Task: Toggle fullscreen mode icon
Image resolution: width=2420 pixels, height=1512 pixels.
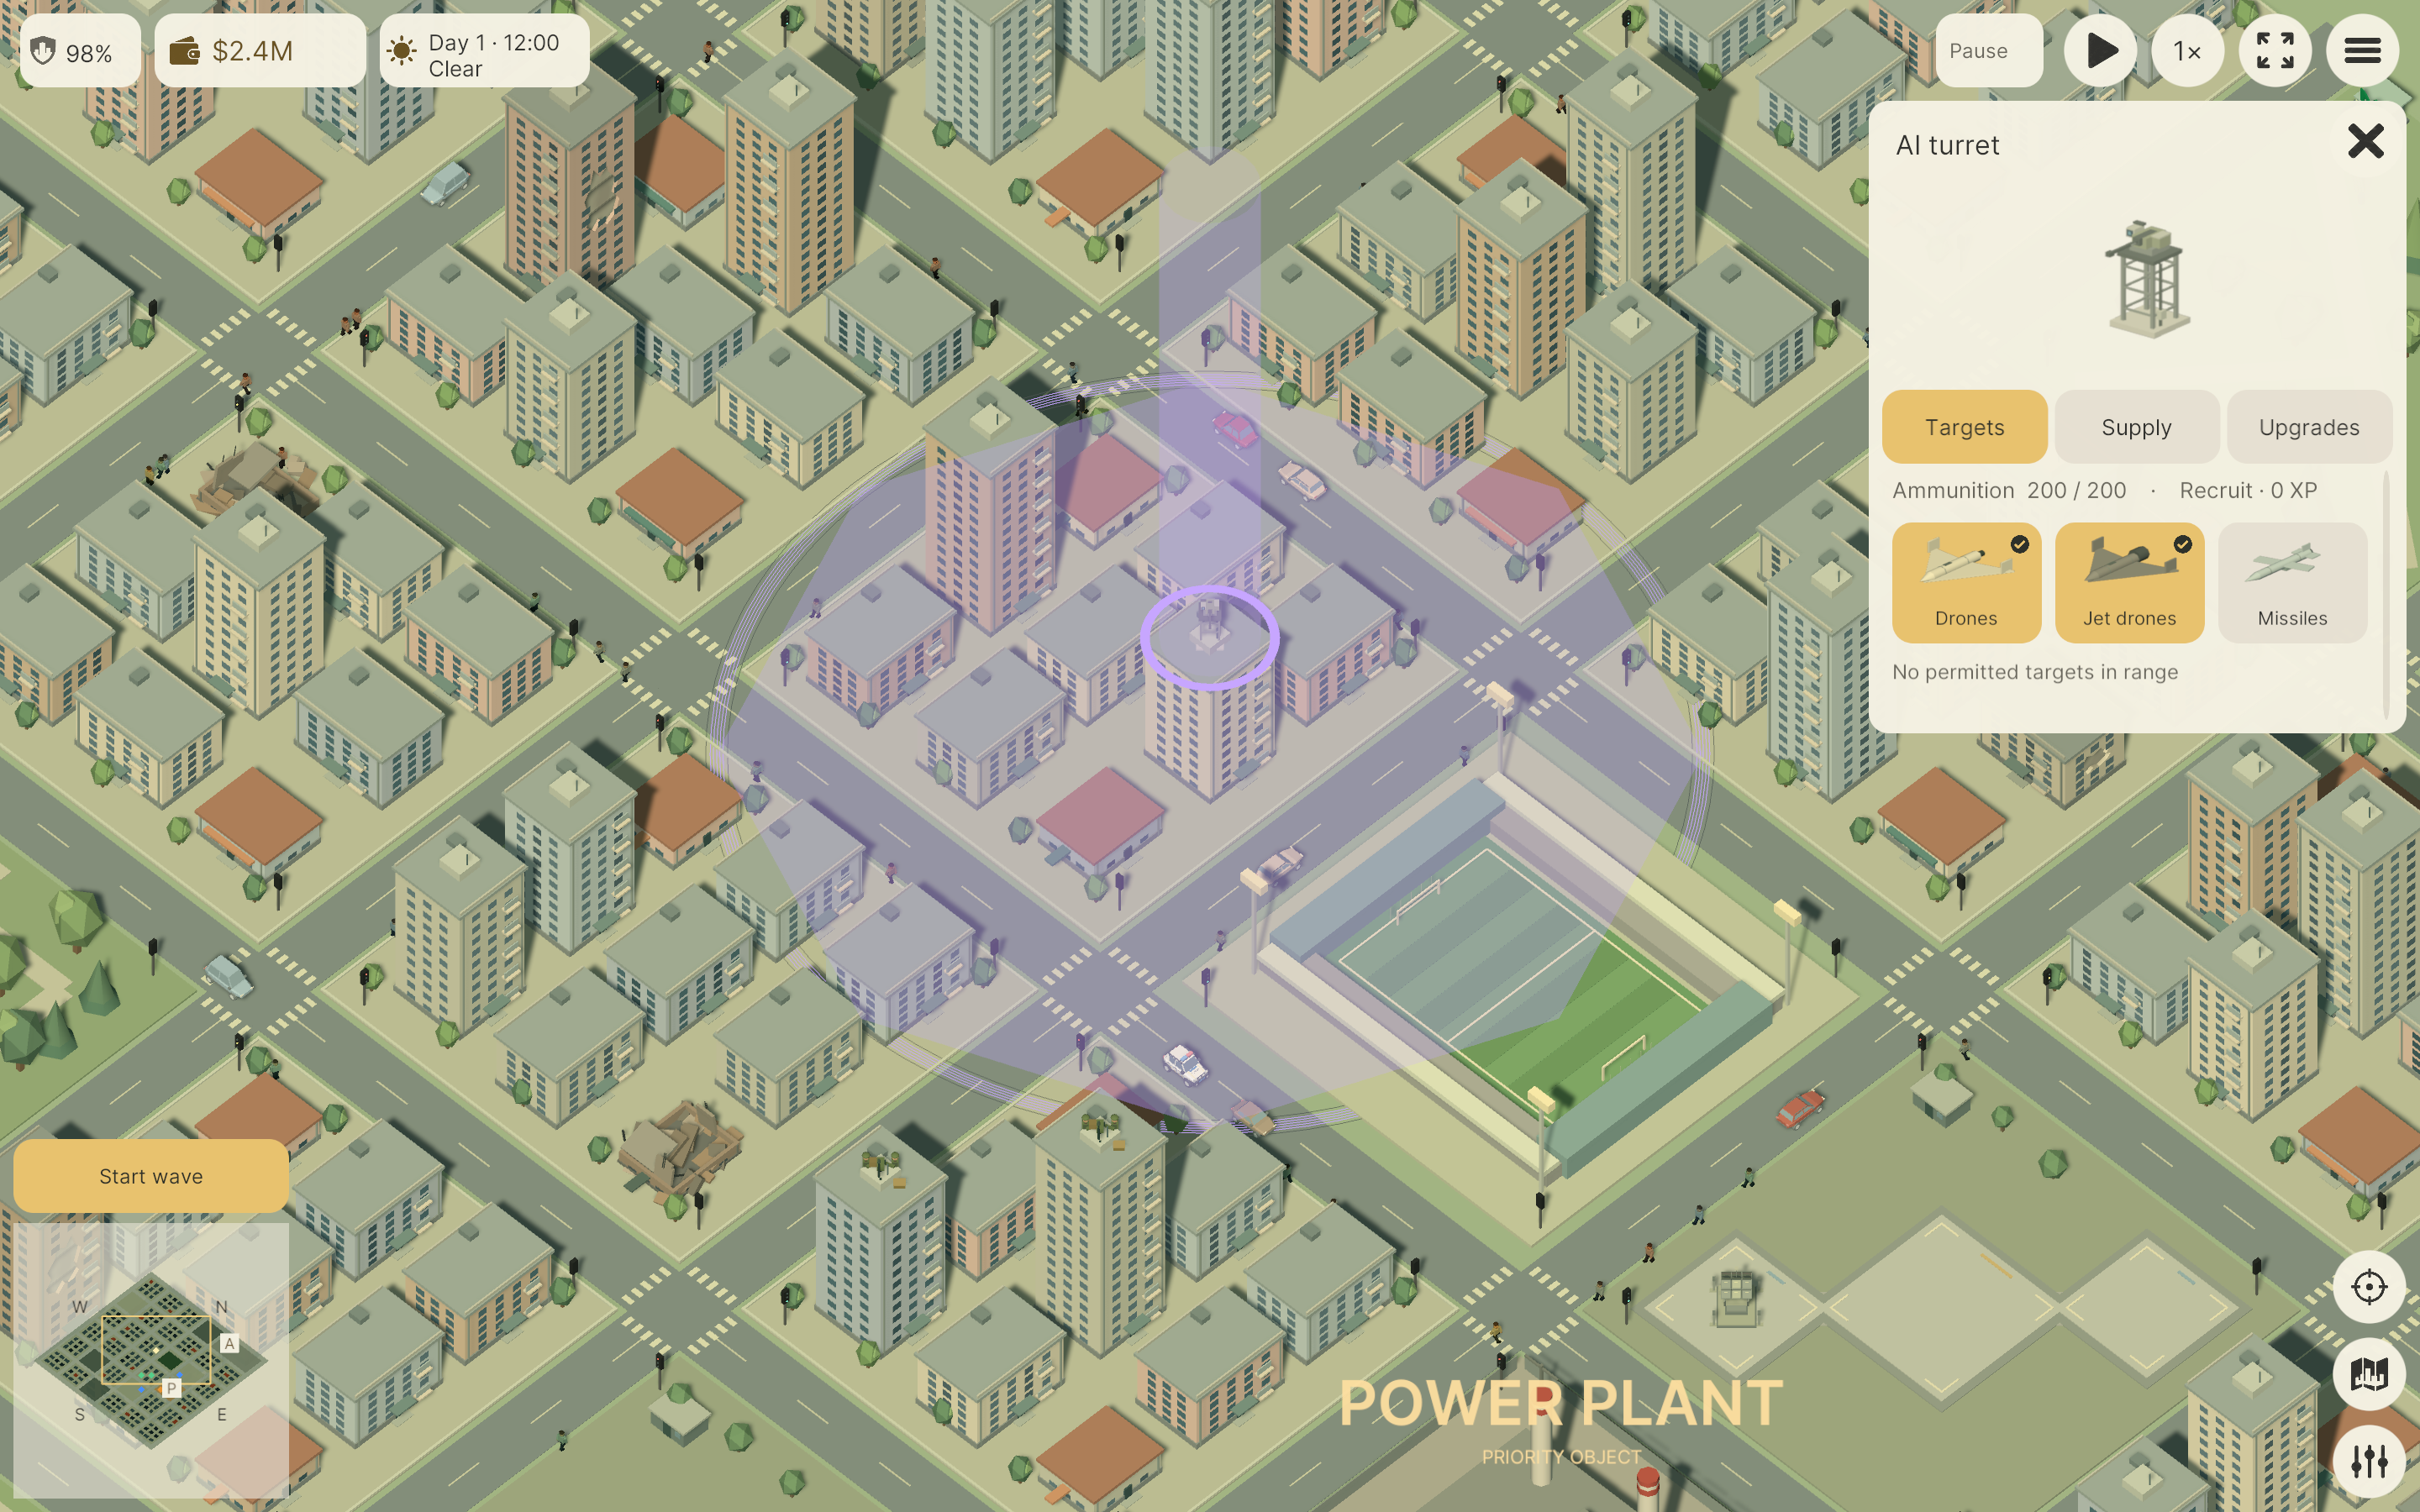Action: [x=2274, y=51]
